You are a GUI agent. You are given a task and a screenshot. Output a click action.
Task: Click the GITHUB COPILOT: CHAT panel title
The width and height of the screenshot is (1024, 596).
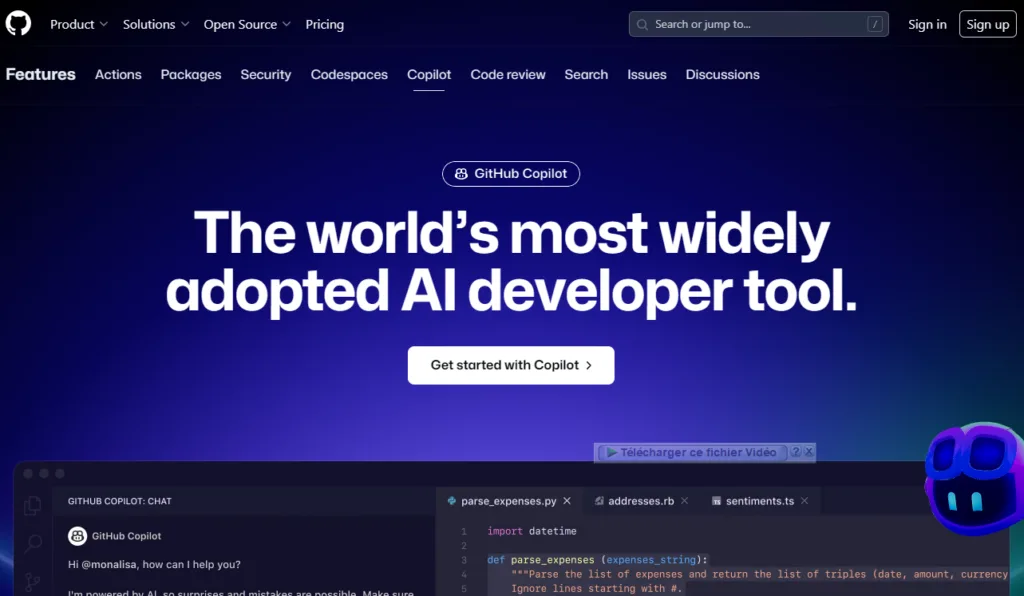tap(120, 501)
